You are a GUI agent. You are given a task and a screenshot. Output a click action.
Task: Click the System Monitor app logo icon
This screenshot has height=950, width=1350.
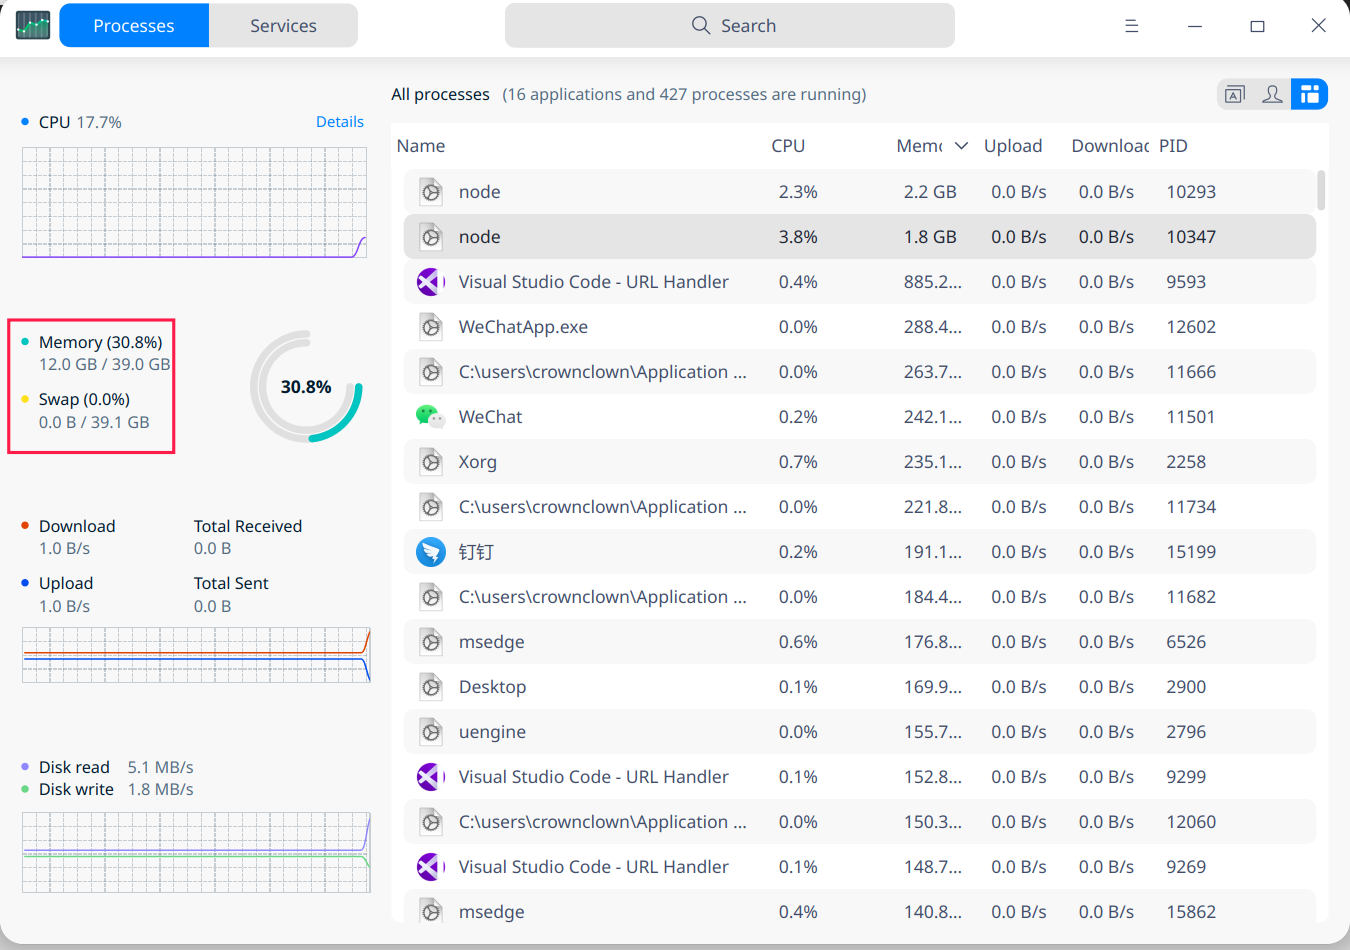(x=33, y=26)
